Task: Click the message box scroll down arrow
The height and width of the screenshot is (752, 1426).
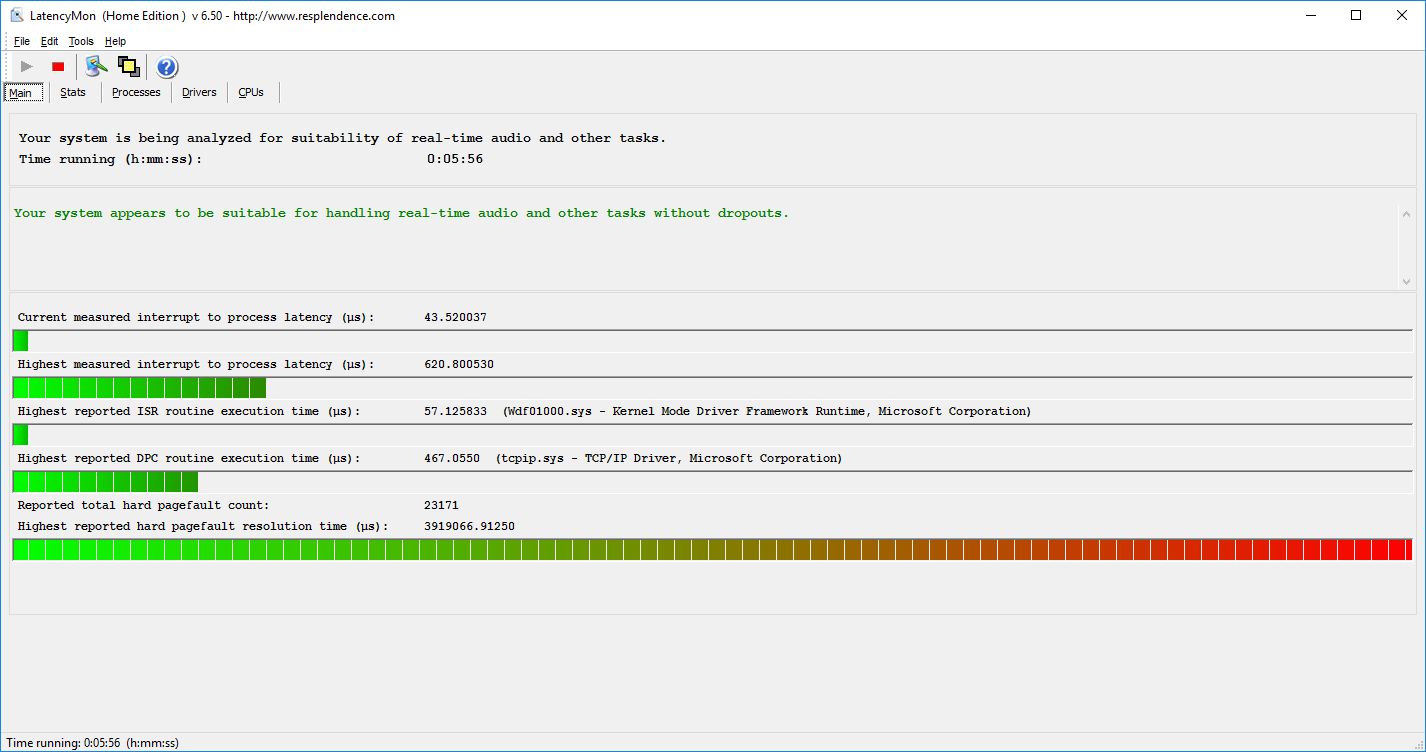Action: pyautogui.click(x=1406, y=282)
